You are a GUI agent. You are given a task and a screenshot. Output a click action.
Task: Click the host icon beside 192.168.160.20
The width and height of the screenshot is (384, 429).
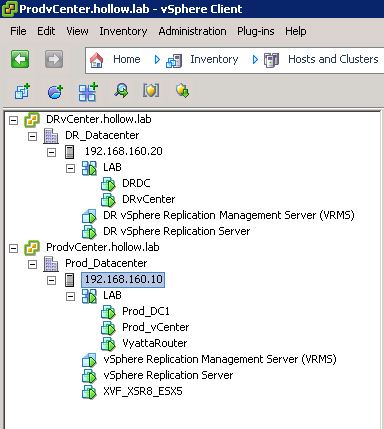(x=69, y=152)
